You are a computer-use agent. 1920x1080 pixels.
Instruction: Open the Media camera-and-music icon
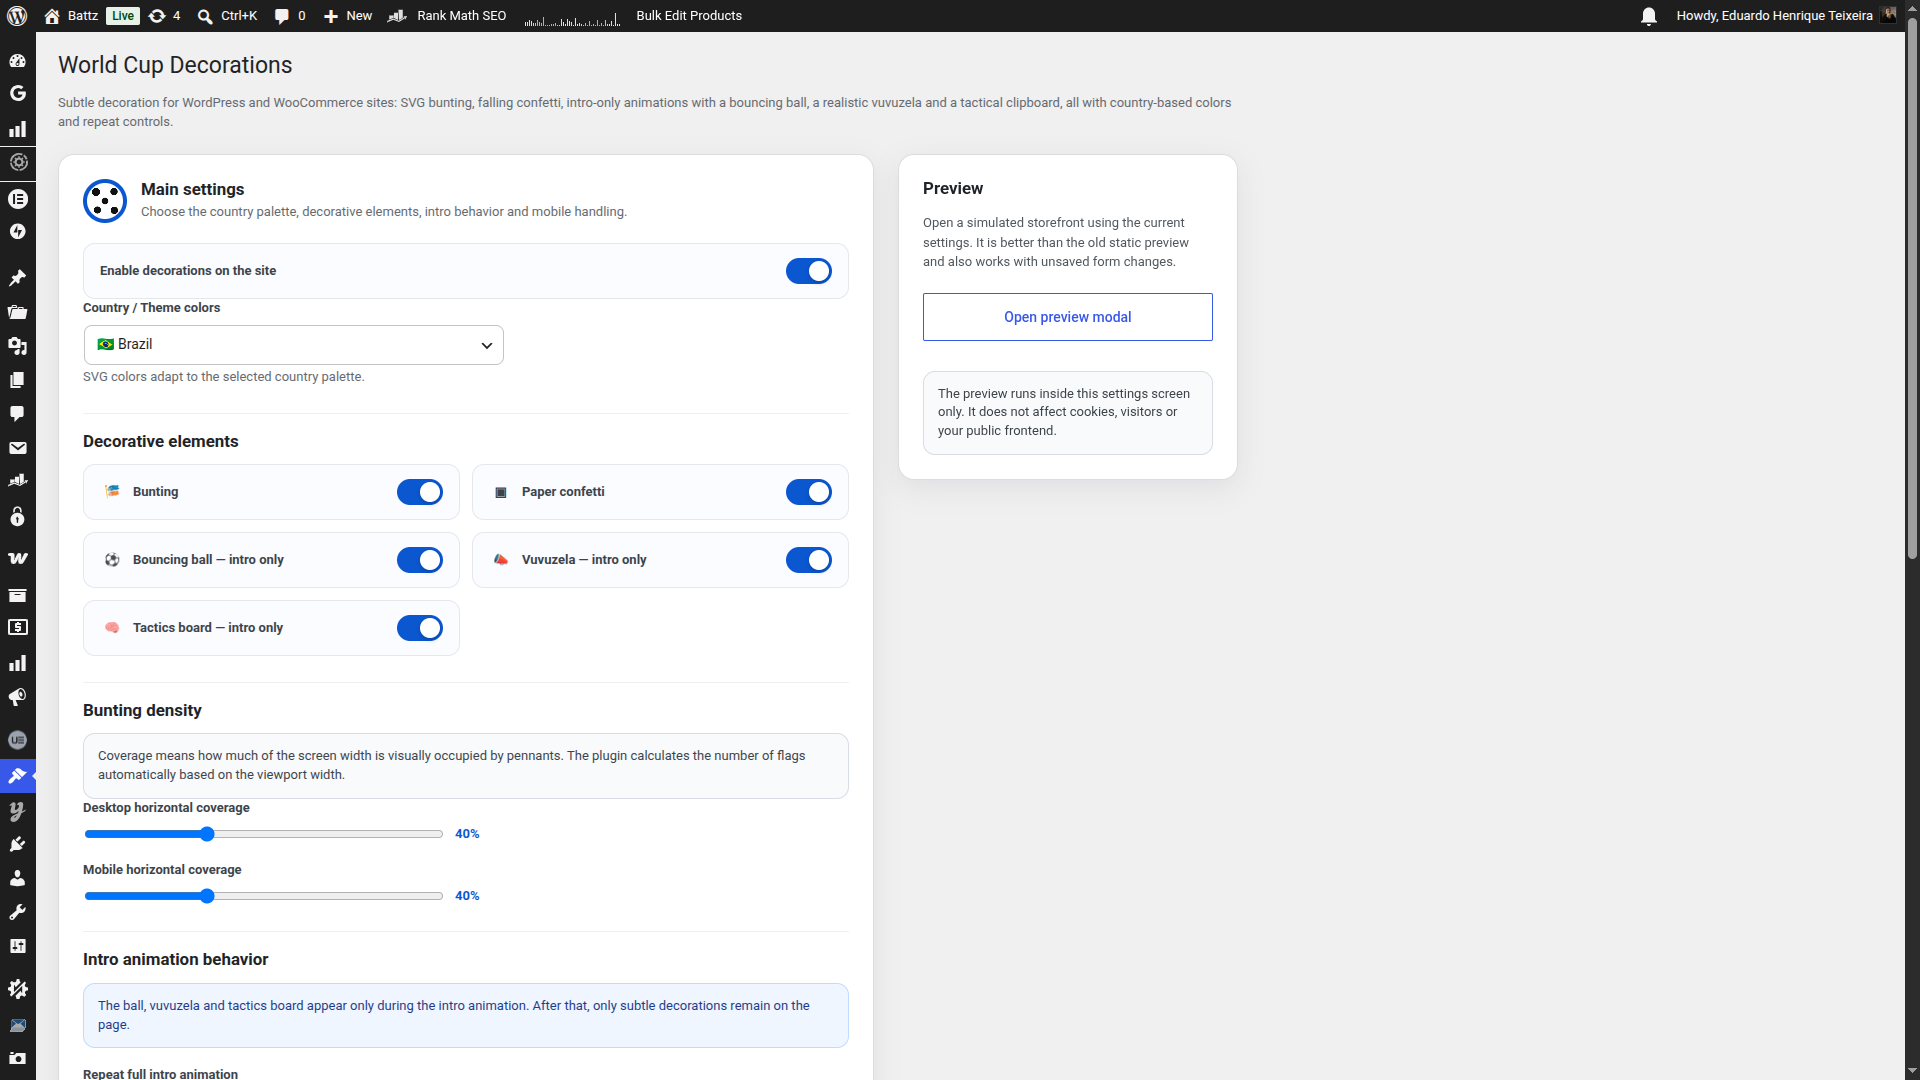[17, 346]
